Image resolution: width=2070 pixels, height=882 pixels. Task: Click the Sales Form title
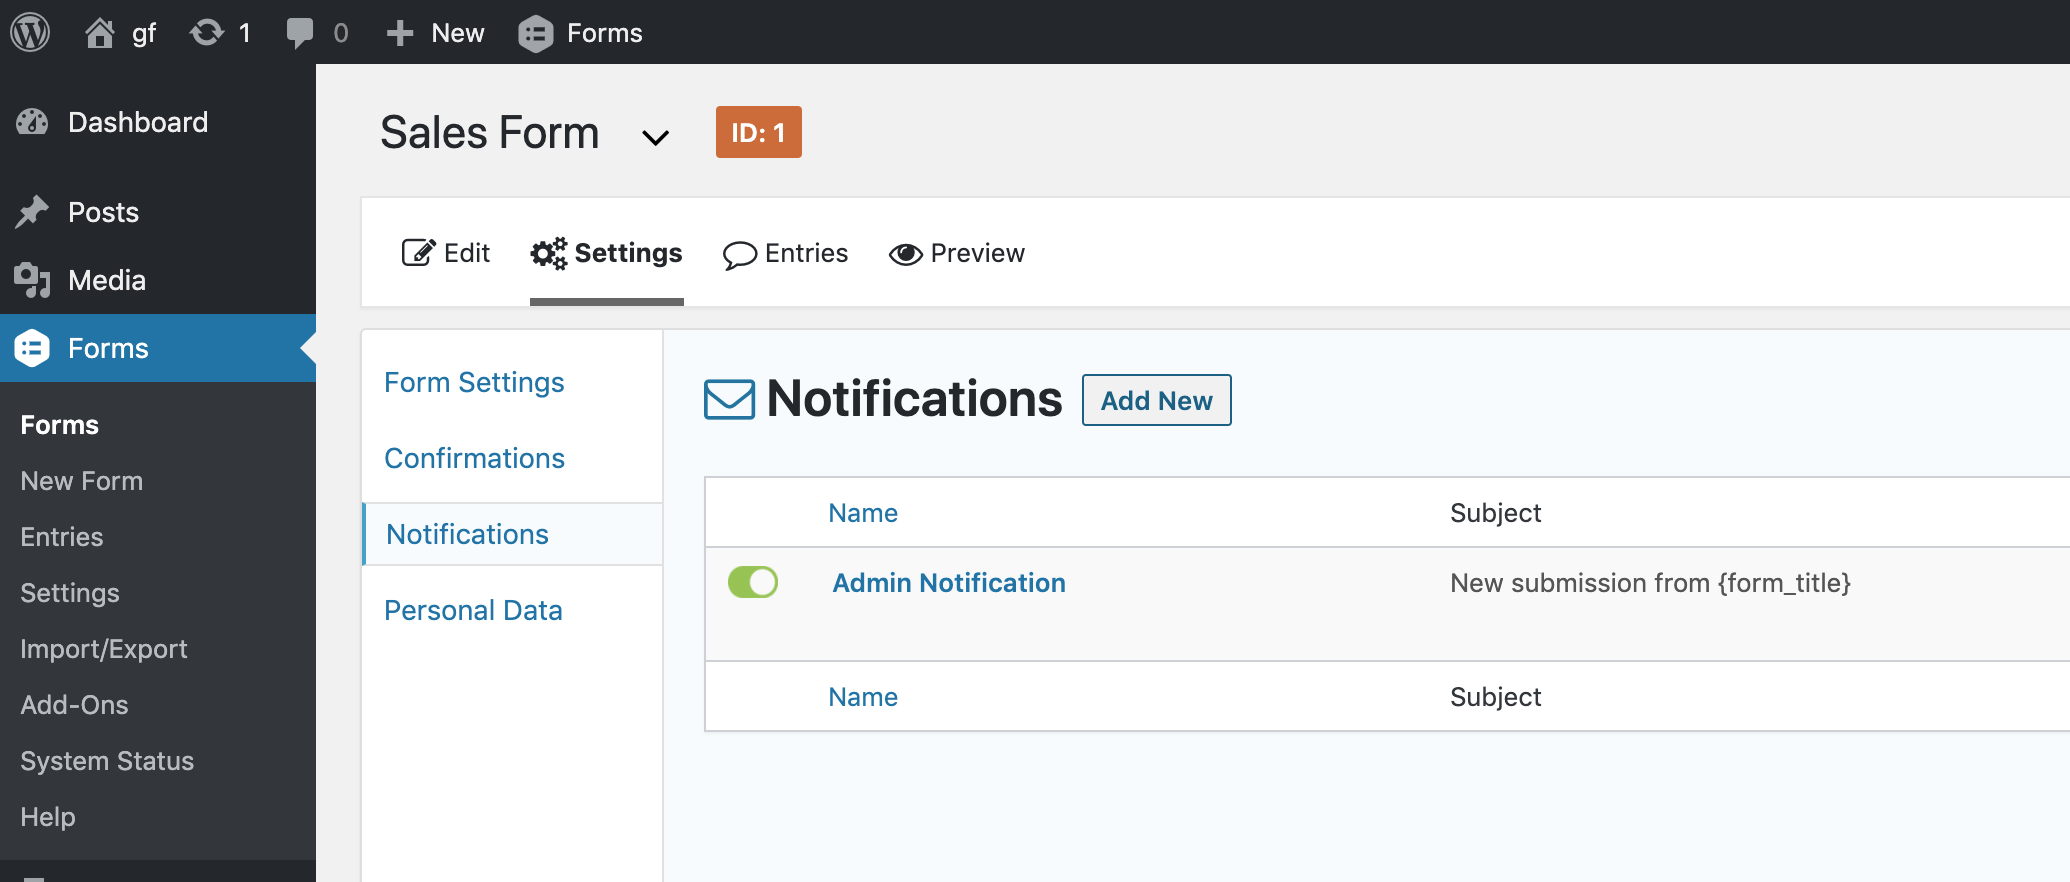pos(490,133)
